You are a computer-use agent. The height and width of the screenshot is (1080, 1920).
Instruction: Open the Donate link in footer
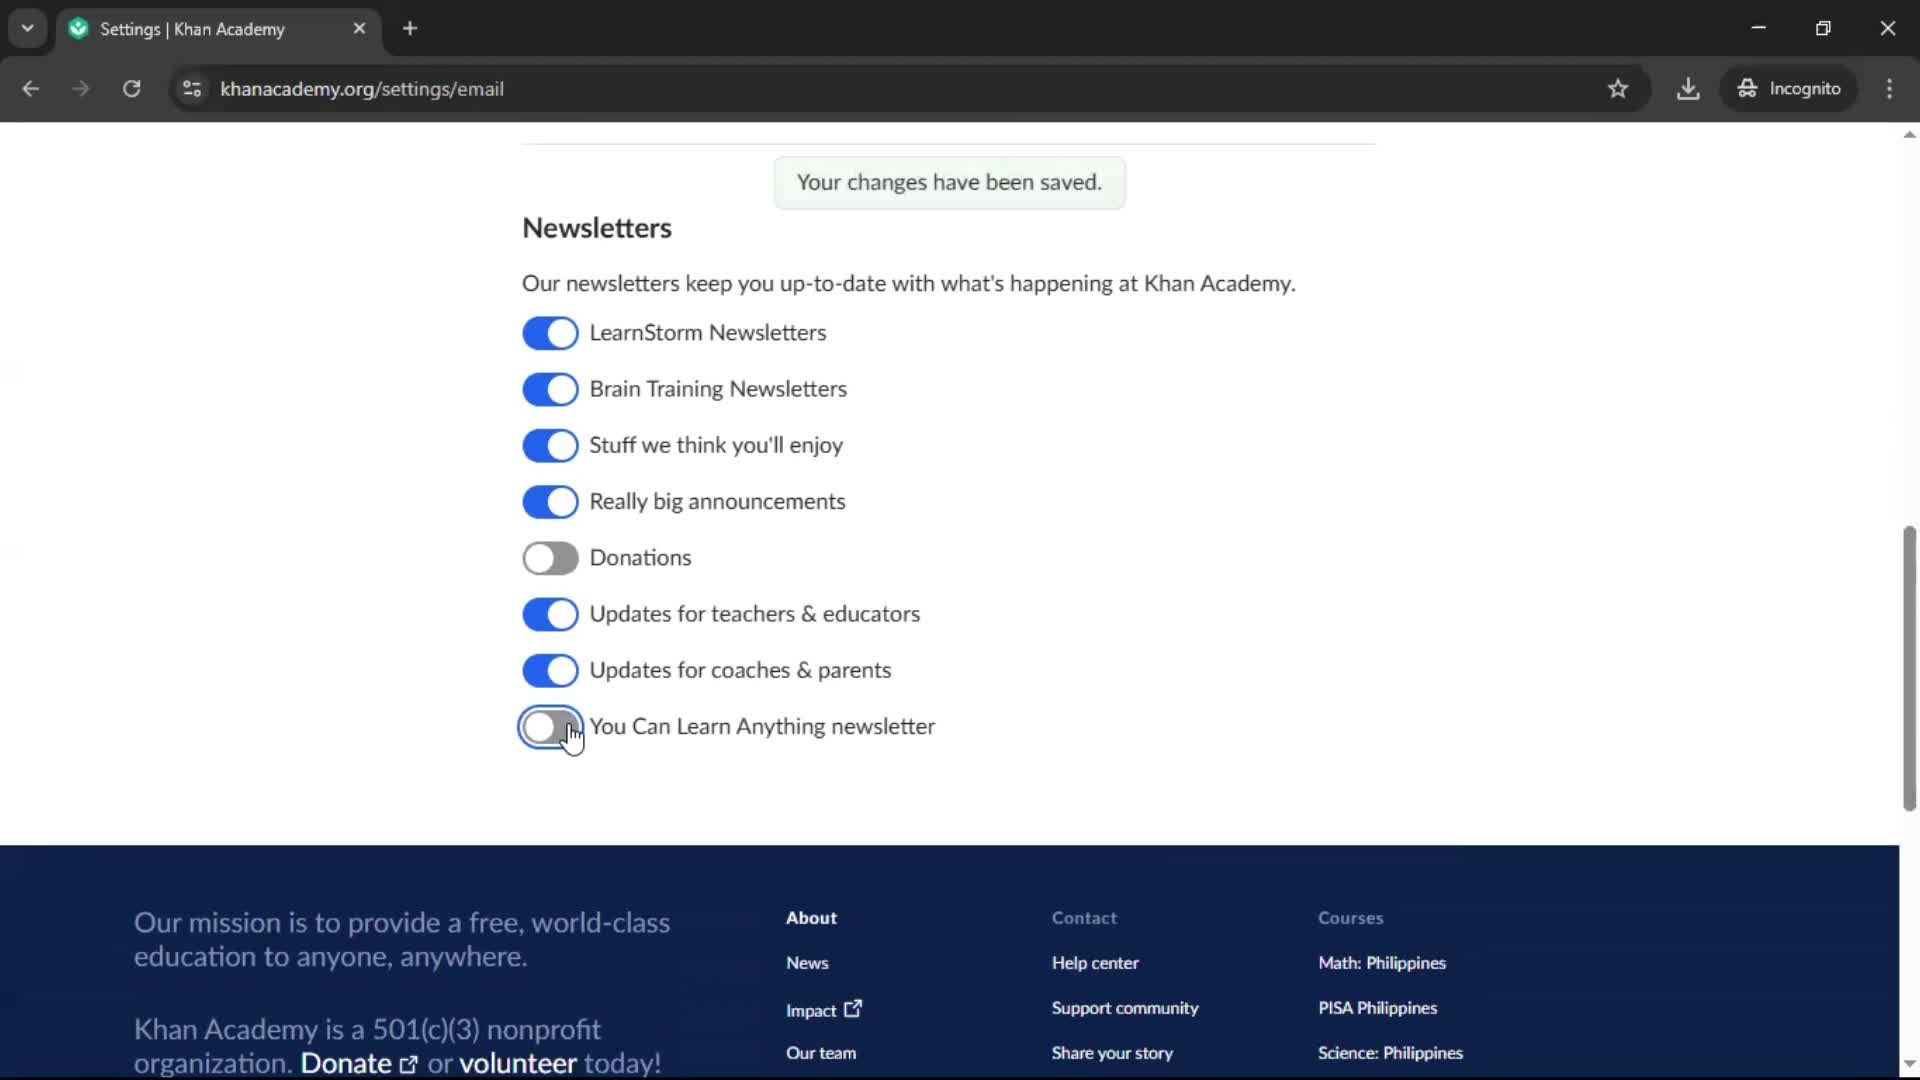pos(359,1063)
